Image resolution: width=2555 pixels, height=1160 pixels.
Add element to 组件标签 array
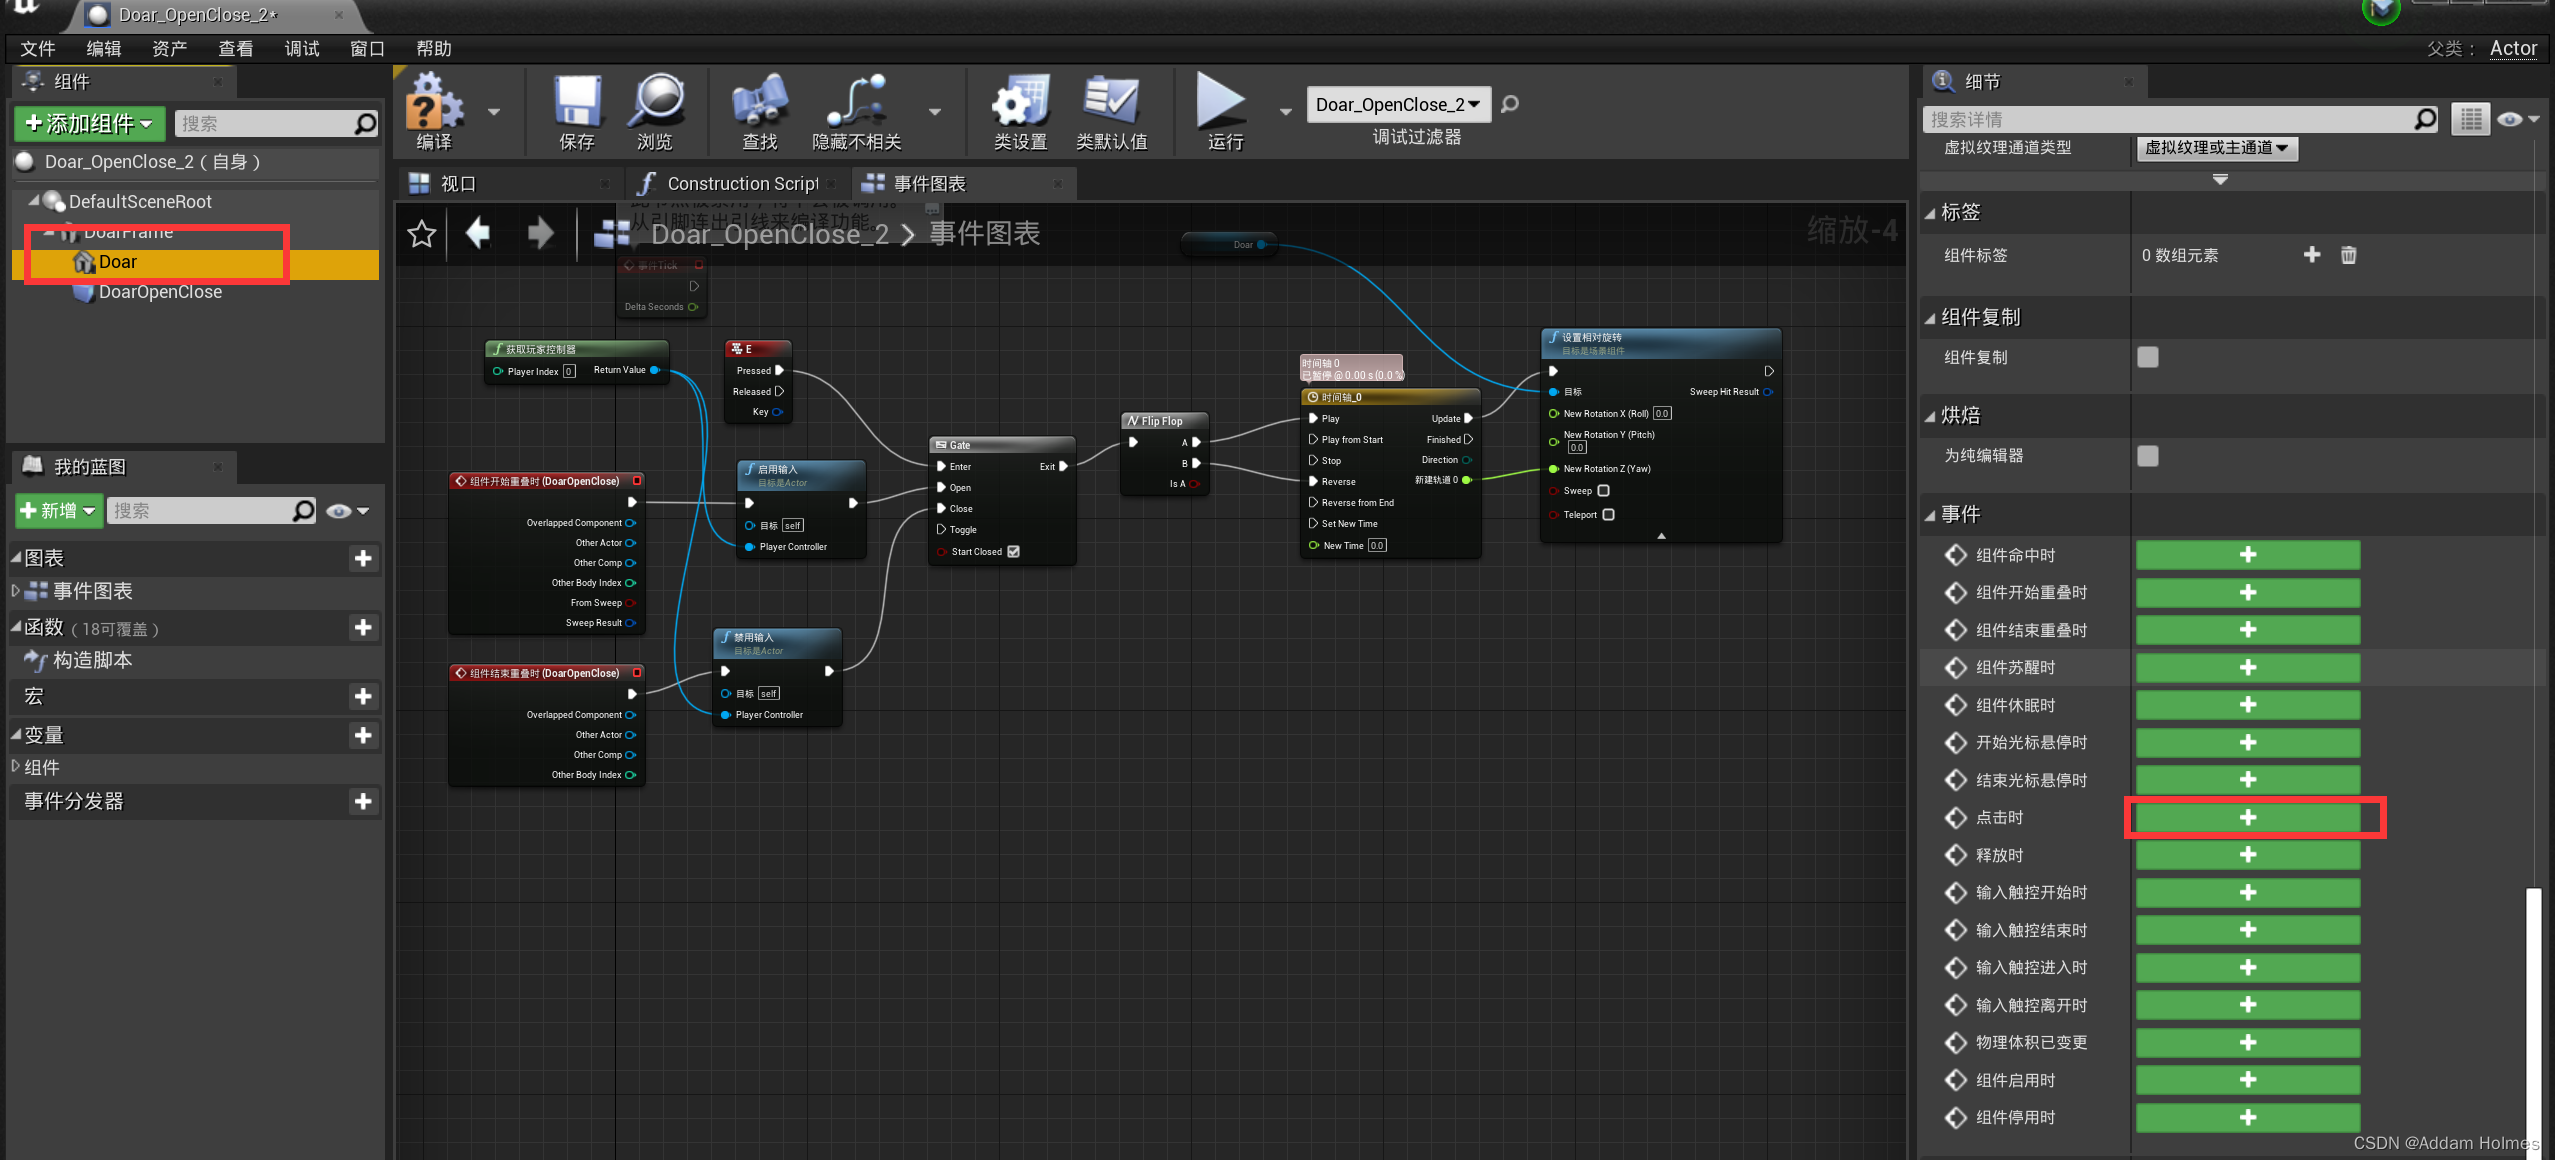(x=2312, y=255)
